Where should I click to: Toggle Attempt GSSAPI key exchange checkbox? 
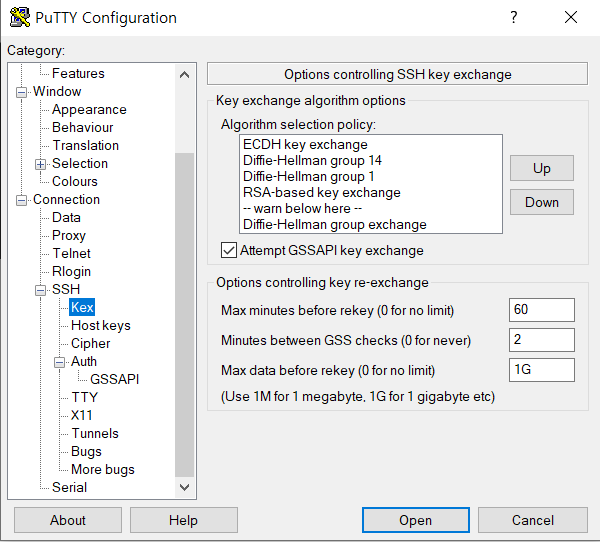[229, 250]
